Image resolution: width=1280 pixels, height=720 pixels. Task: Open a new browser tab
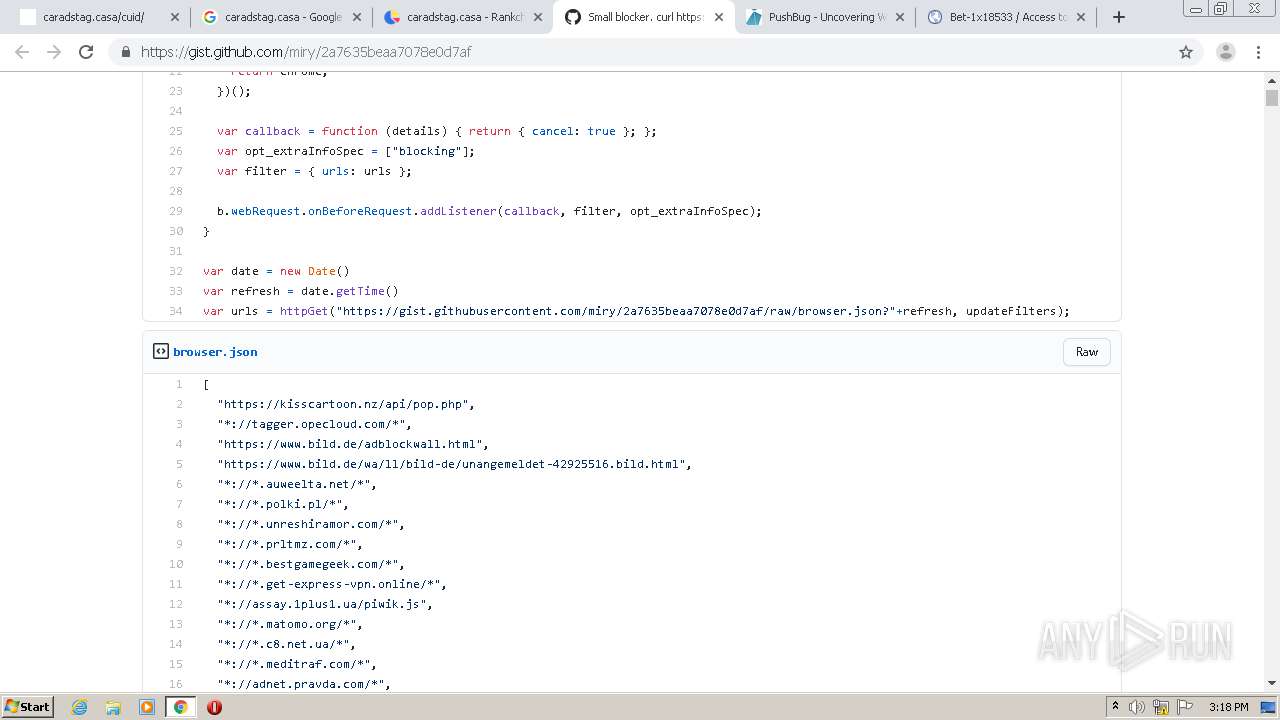pyautogui.click(x=1119, y=17)
